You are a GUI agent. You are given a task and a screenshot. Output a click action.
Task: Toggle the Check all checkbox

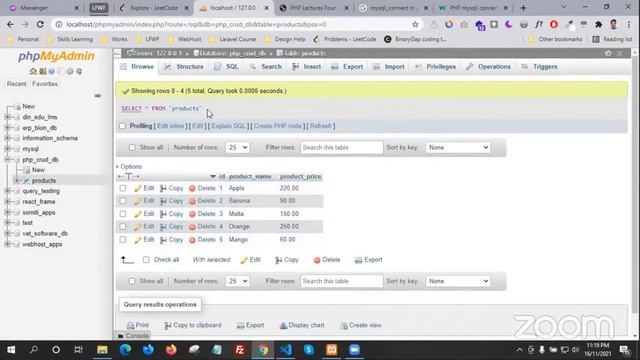[x=146, y=260]
